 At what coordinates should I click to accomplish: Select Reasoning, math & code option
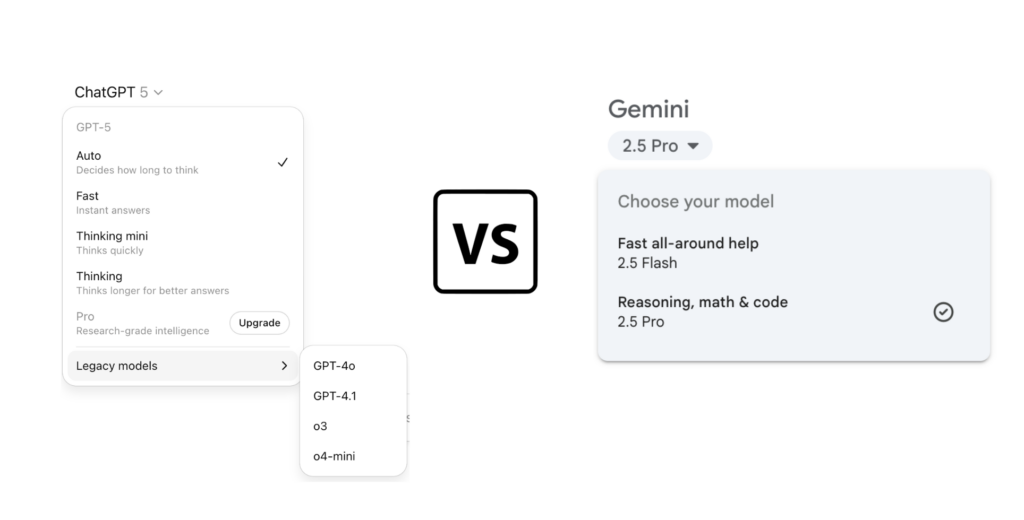[x=702, y=311]
